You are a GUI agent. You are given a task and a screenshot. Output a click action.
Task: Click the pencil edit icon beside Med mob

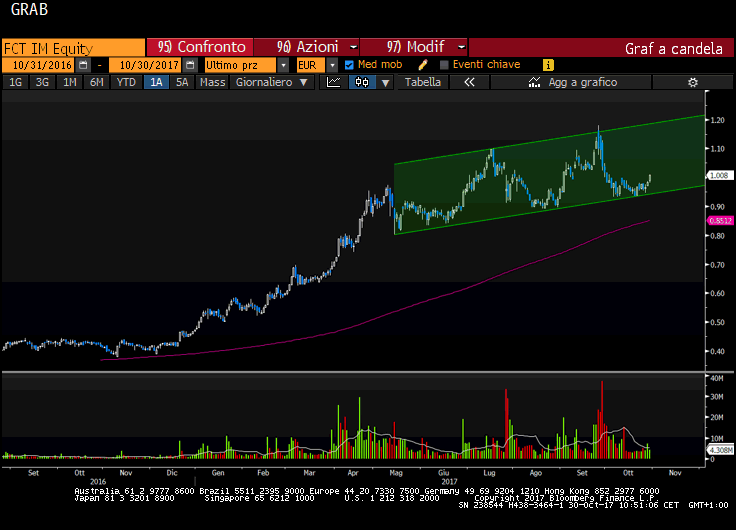[x=423, y=65]
